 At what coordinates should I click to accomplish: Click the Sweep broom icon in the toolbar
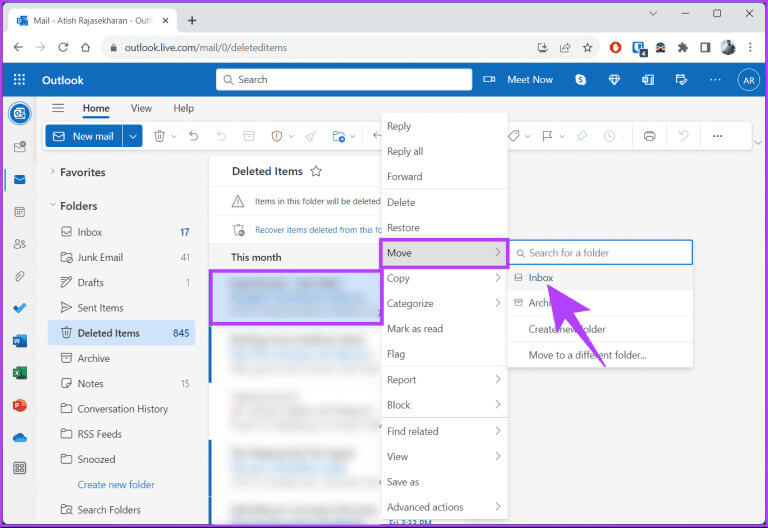click(311, 136)
